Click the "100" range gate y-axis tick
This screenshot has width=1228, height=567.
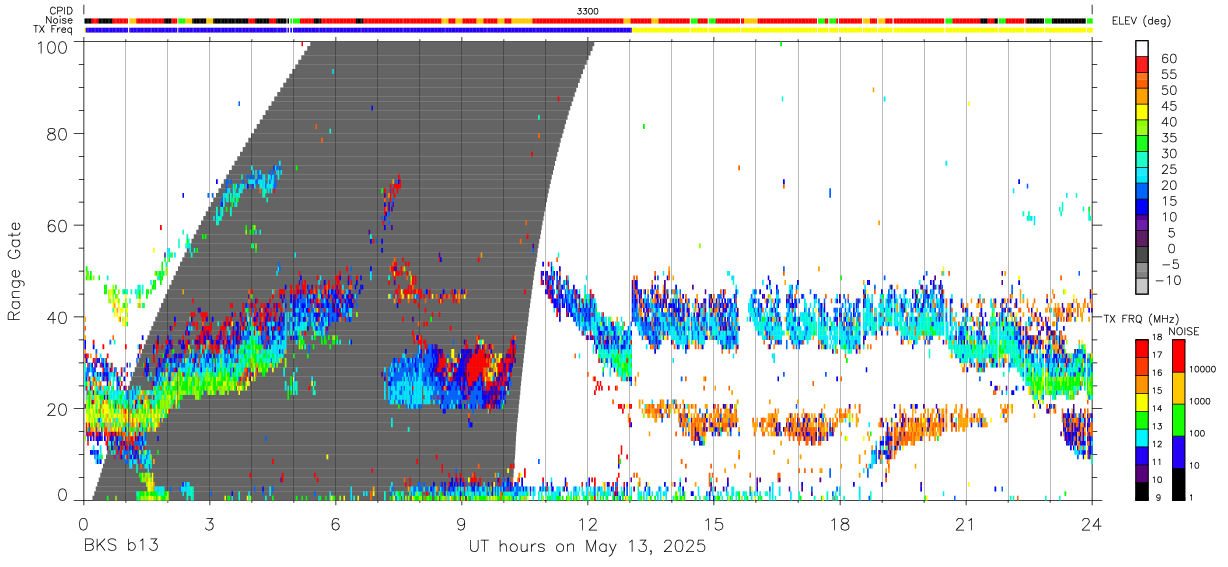[54, 45]
